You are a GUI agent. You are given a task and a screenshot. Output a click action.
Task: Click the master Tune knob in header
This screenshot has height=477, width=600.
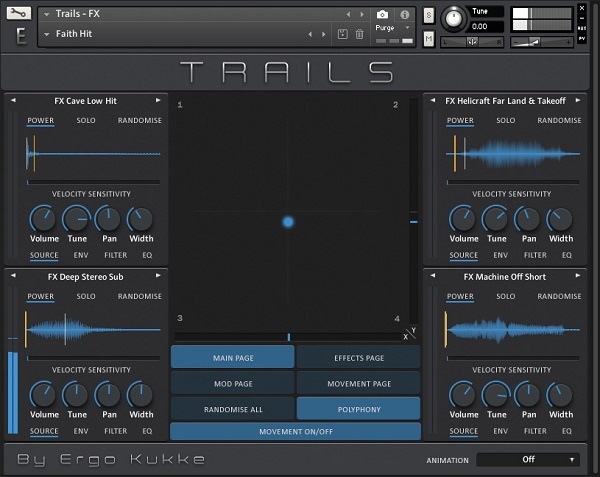454,18
